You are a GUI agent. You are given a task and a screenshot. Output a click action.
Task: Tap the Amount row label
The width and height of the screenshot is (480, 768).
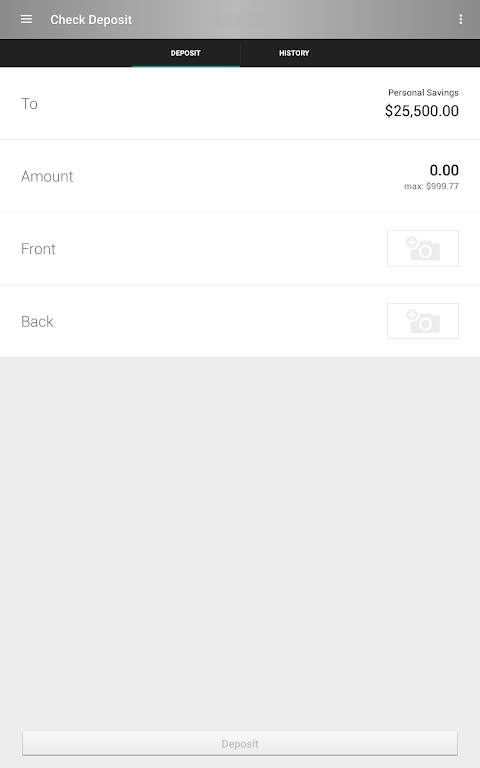pos(47,176)
